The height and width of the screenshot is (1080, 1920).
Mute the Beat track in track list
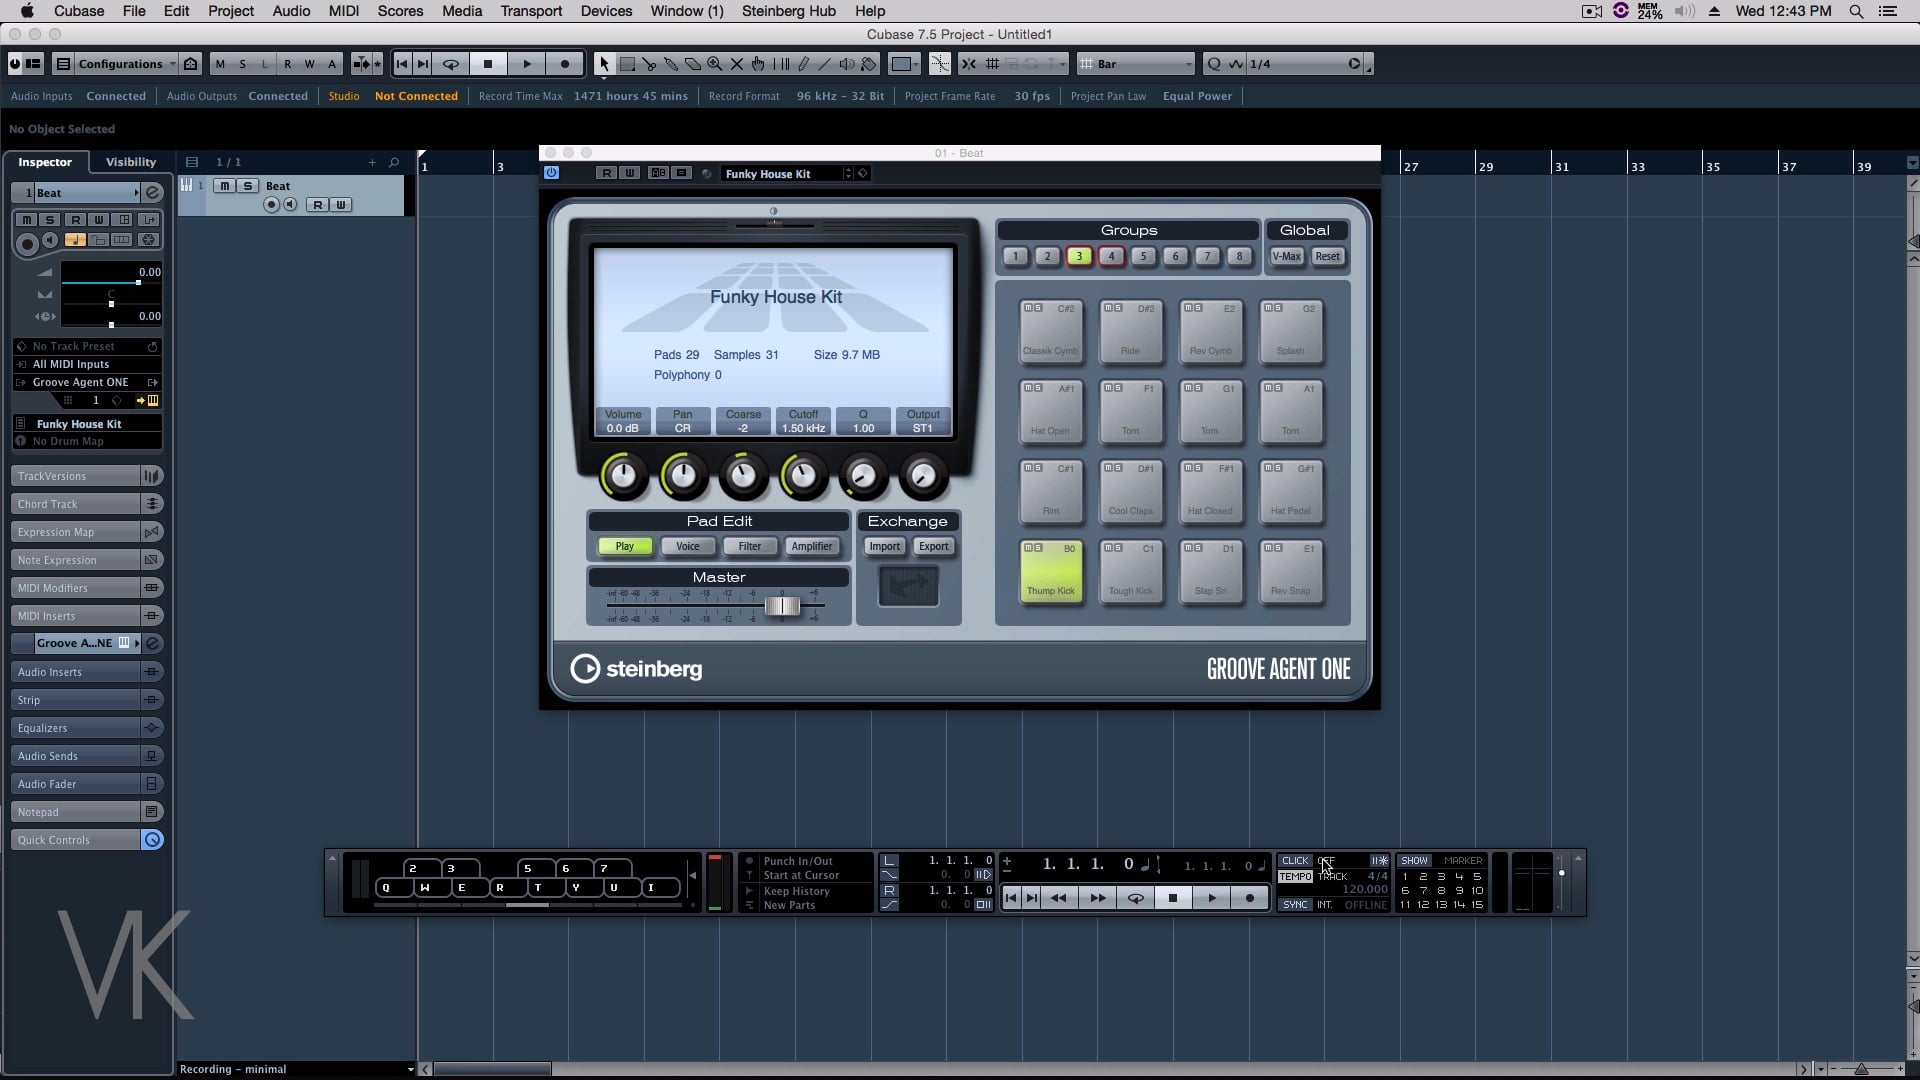point(225,186)
